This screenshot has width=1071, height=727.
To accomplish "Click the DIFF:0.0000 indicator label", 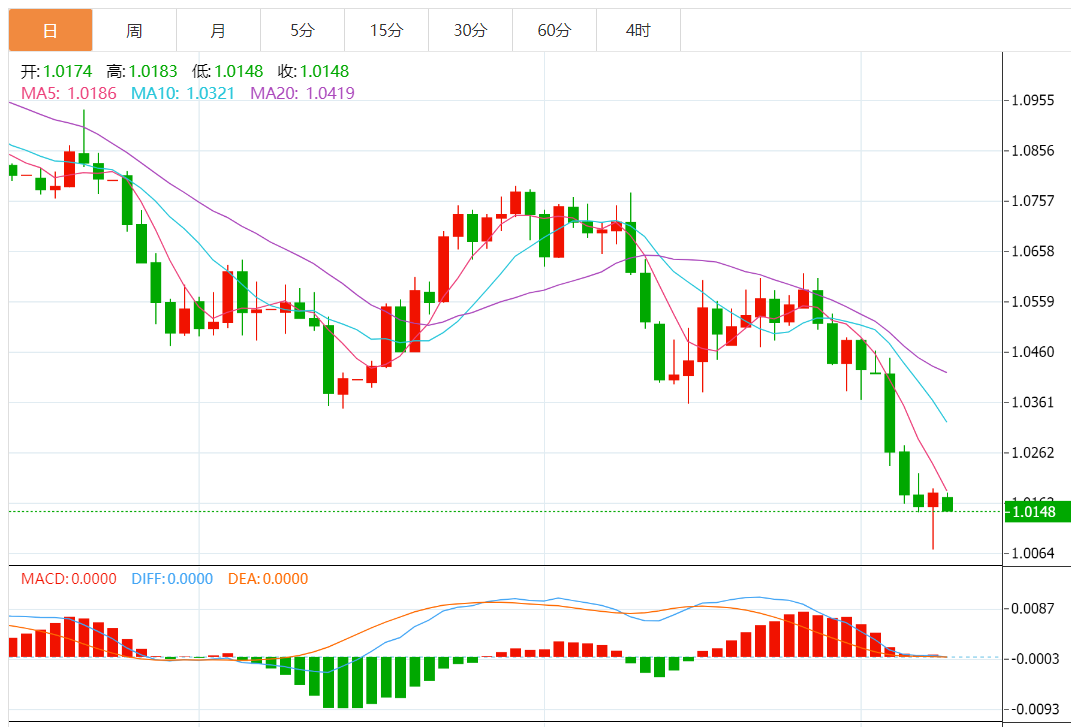I will pos(171,579).
